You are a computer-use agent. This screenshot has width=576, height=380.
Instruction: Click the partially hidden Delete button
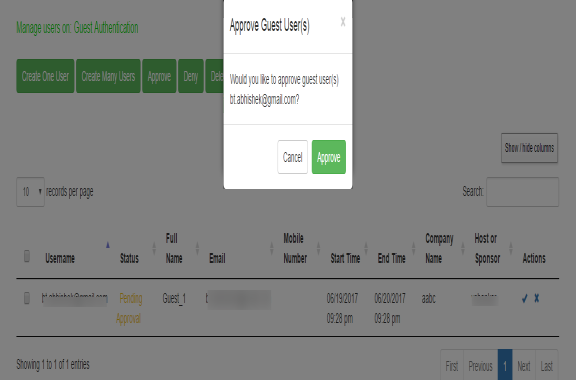click(x=215, y=76)
